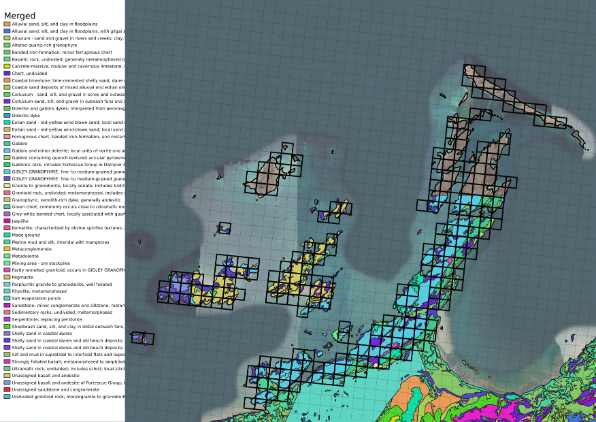
Task: Click the Banded iron-formation legend label
Action: coord(62,52)
